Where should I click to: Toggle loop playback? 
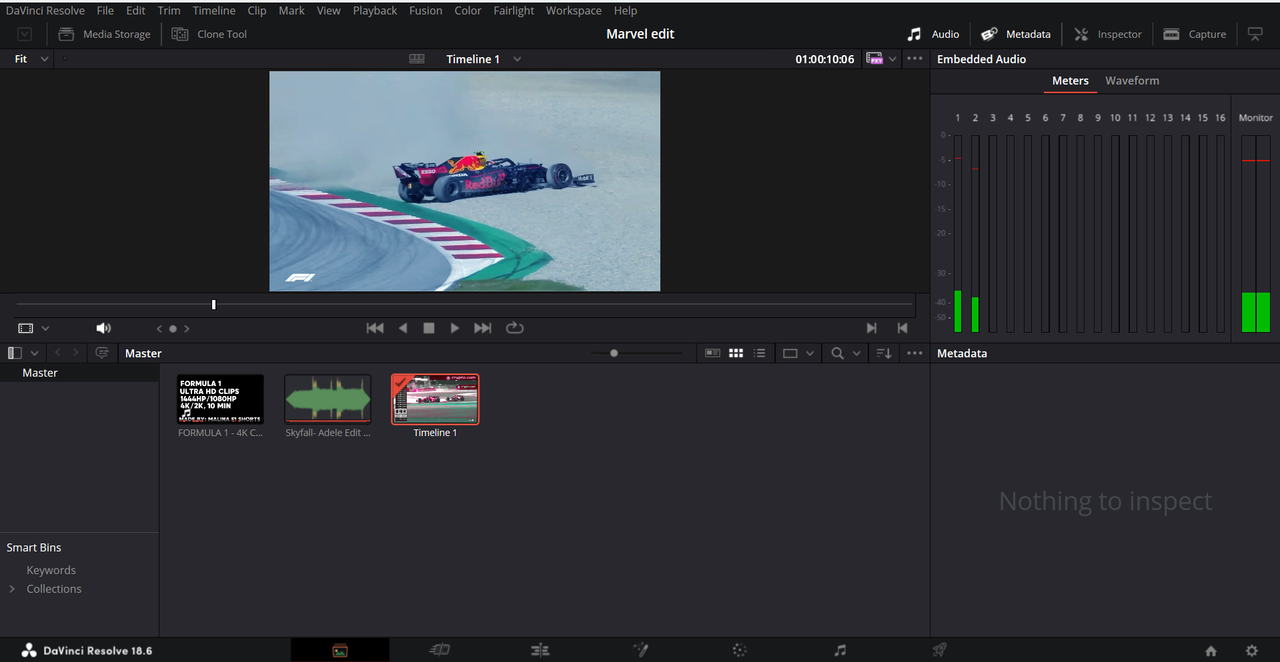(515, 328)
